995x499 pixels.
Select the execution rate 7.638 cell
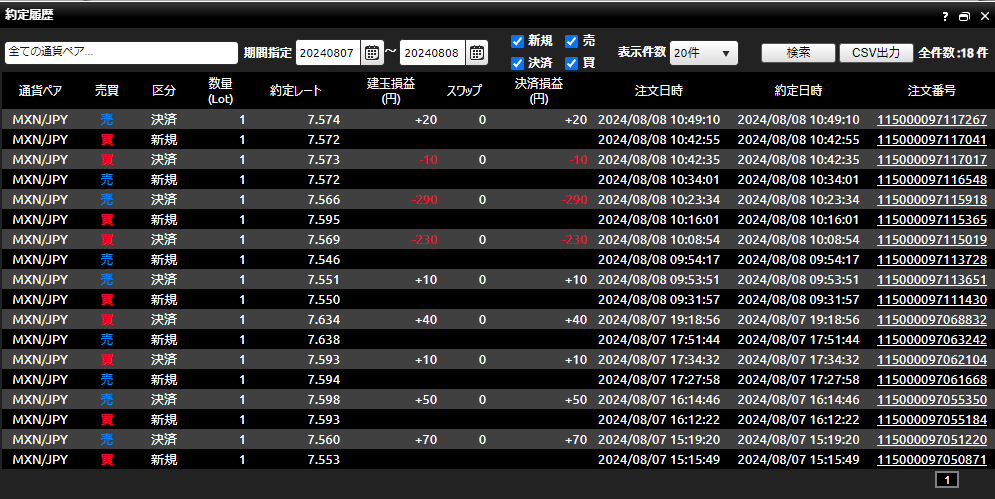click(x=324, y=340)
